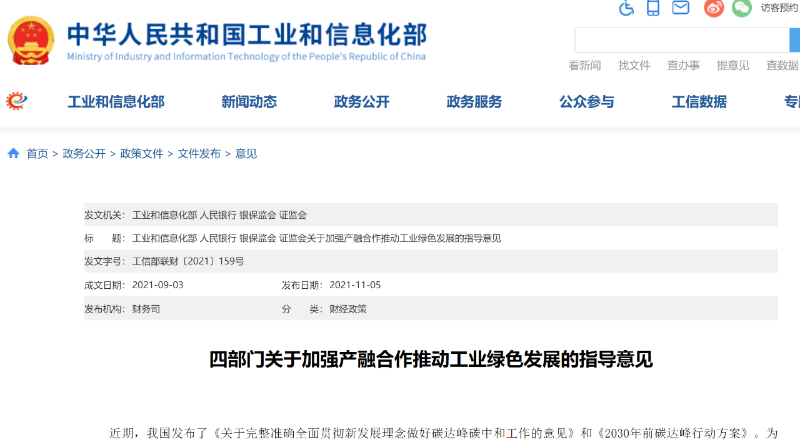Open 工业和信息化部 navigation menu

116,102
